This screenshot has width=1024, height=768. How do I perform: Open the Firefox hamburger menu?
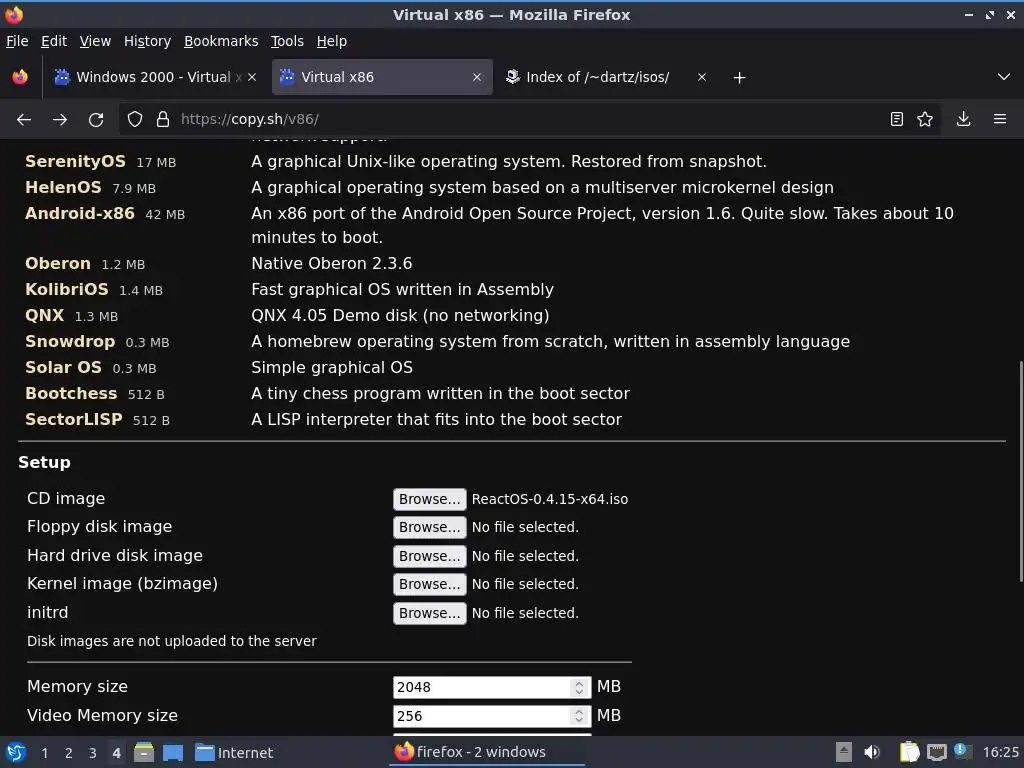click(1000, 119)
